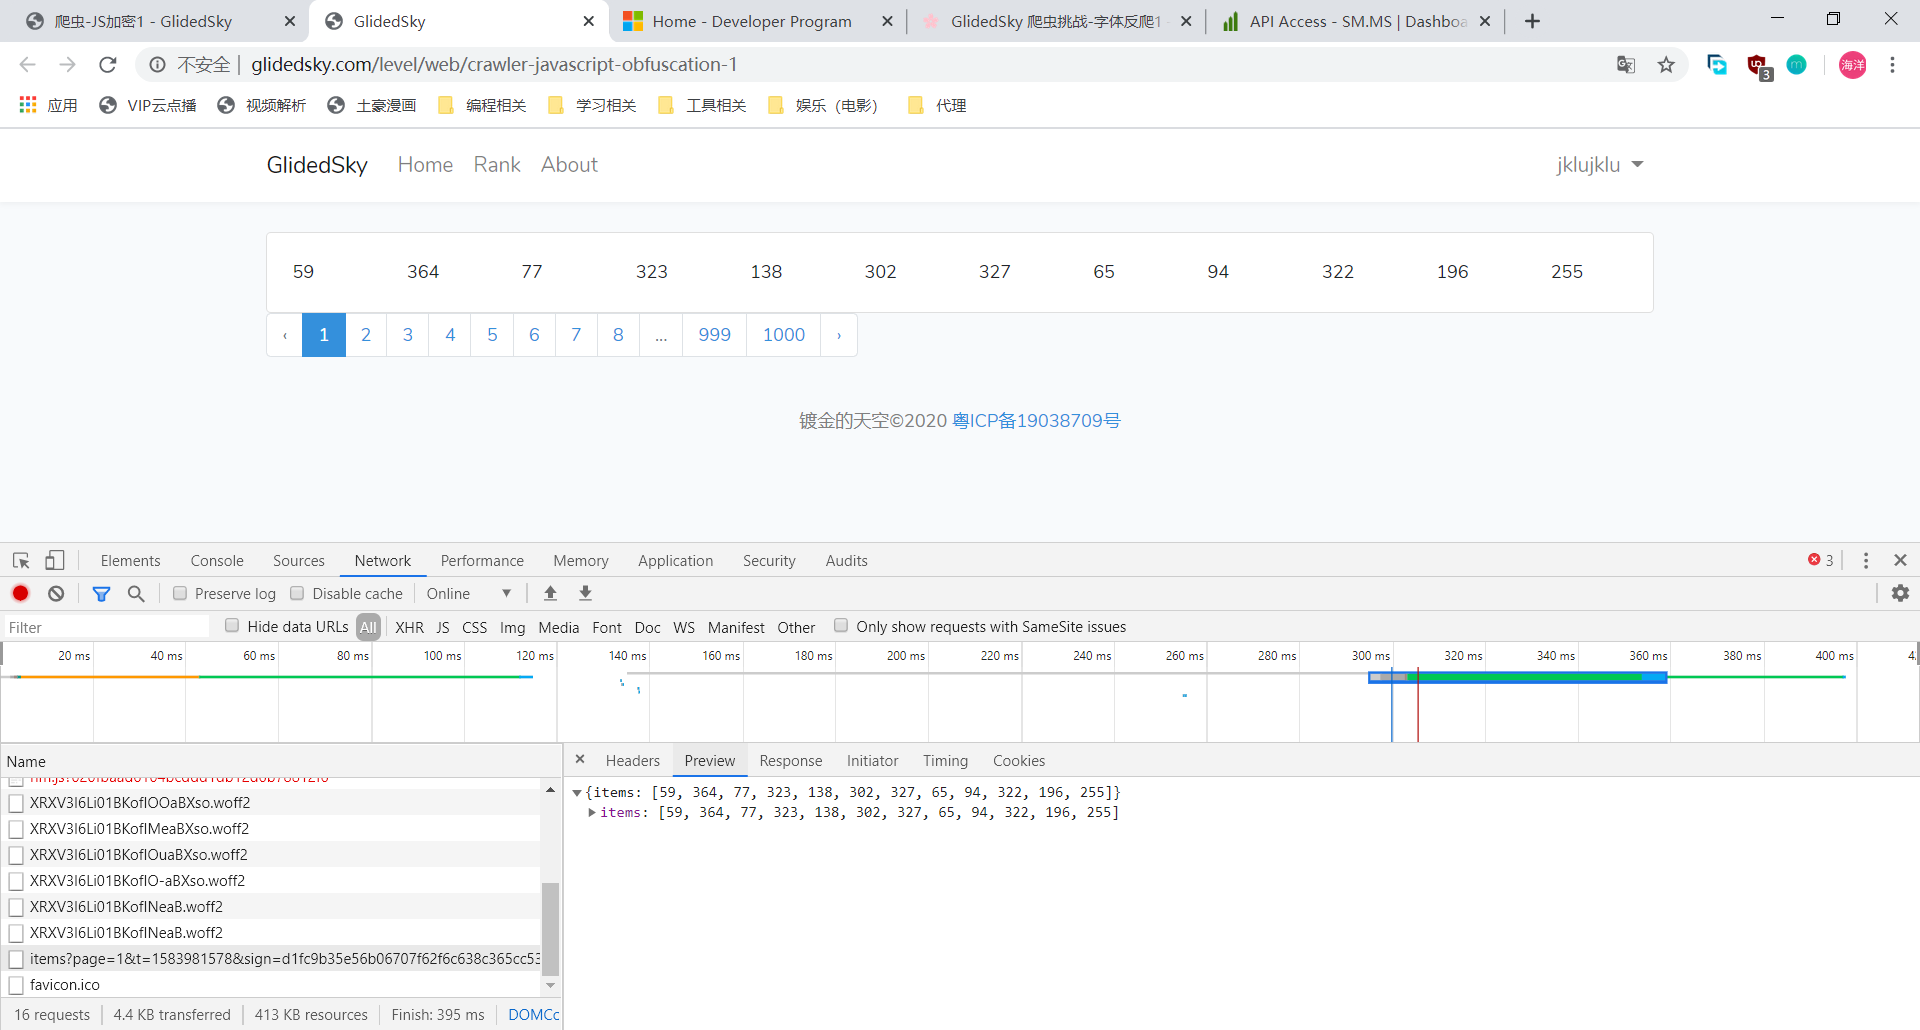This screenshot has height=1030, width=1920.
Task: Toggle the network filter funnel icon
Action: pos(101,594)
